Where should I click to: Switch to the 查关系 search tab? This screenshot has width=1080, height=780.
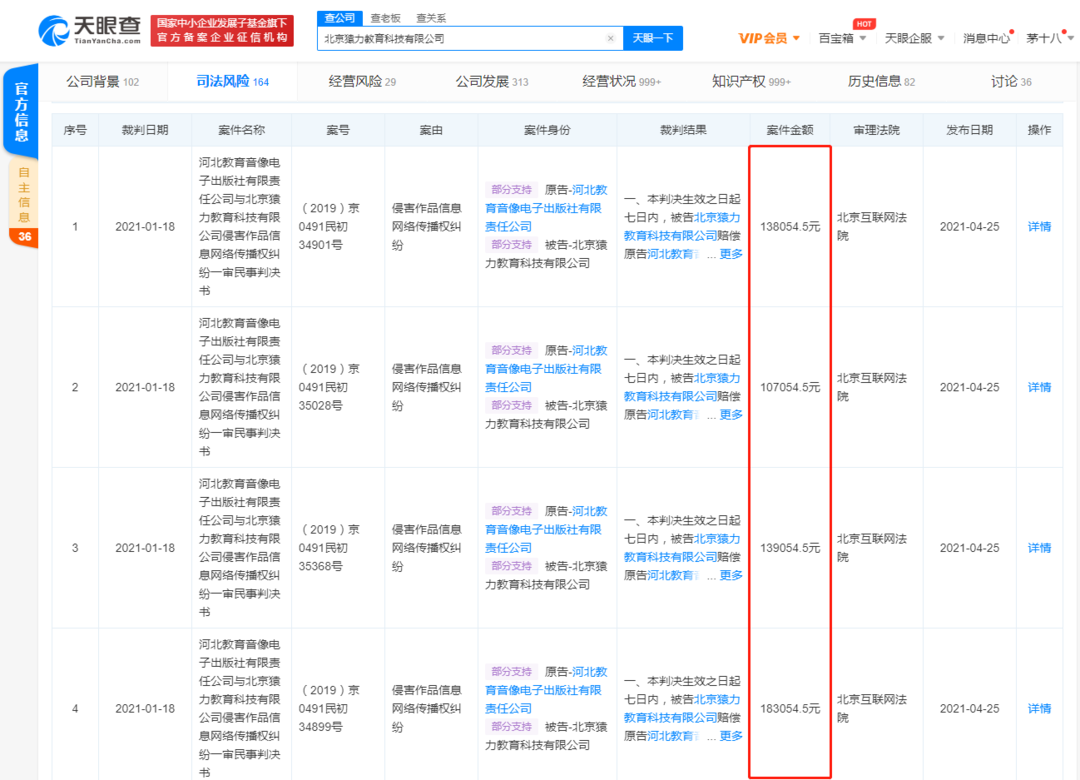point(431,18)
